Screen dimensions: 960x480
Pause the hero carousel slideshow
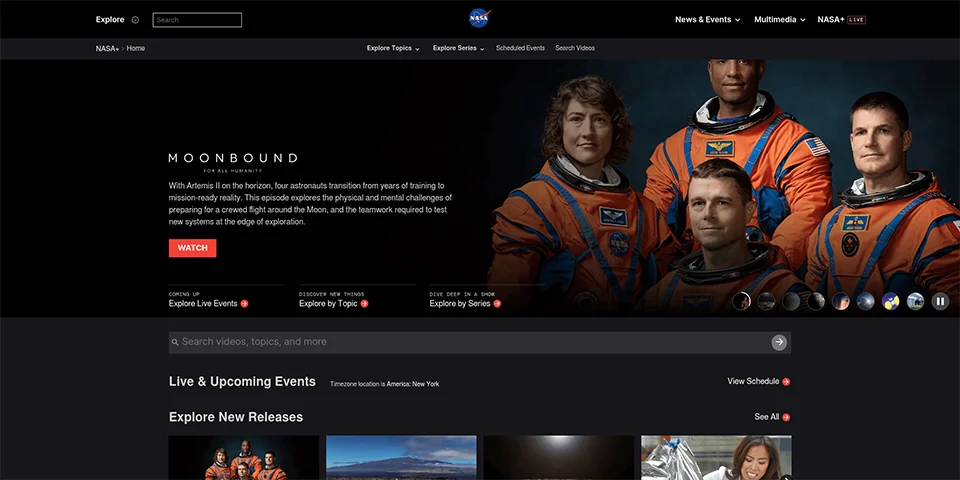click(x=940, y=301)
